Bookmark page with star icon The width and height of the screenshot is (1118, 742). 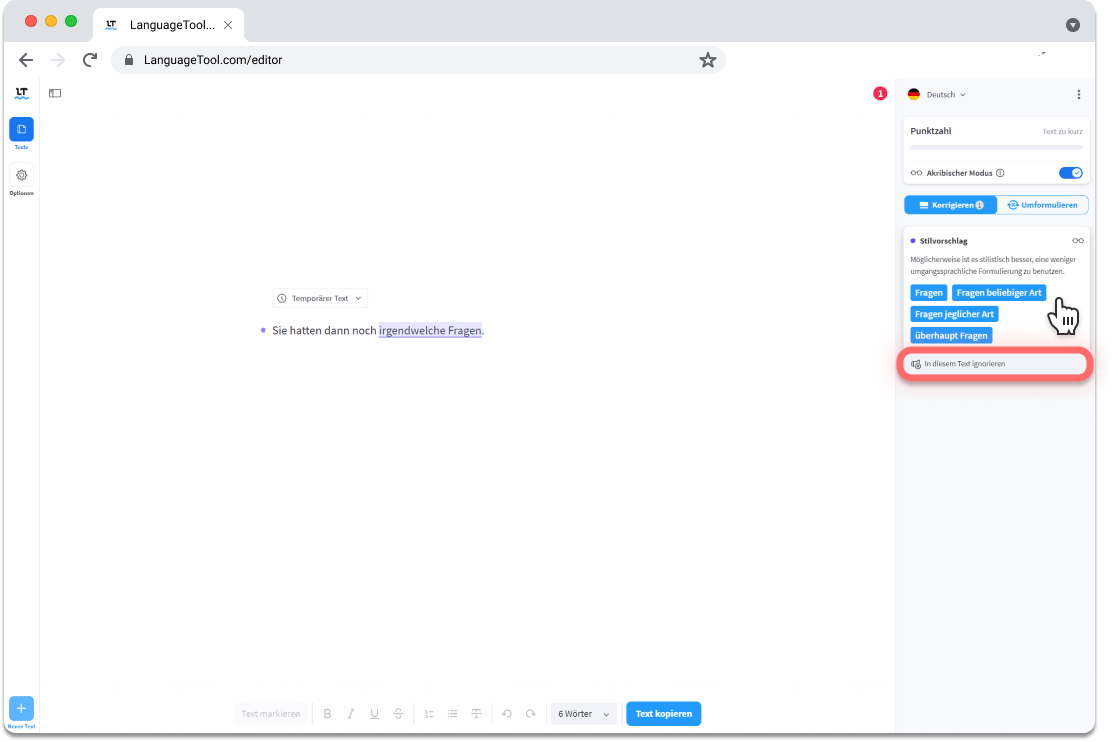point(707,60)
